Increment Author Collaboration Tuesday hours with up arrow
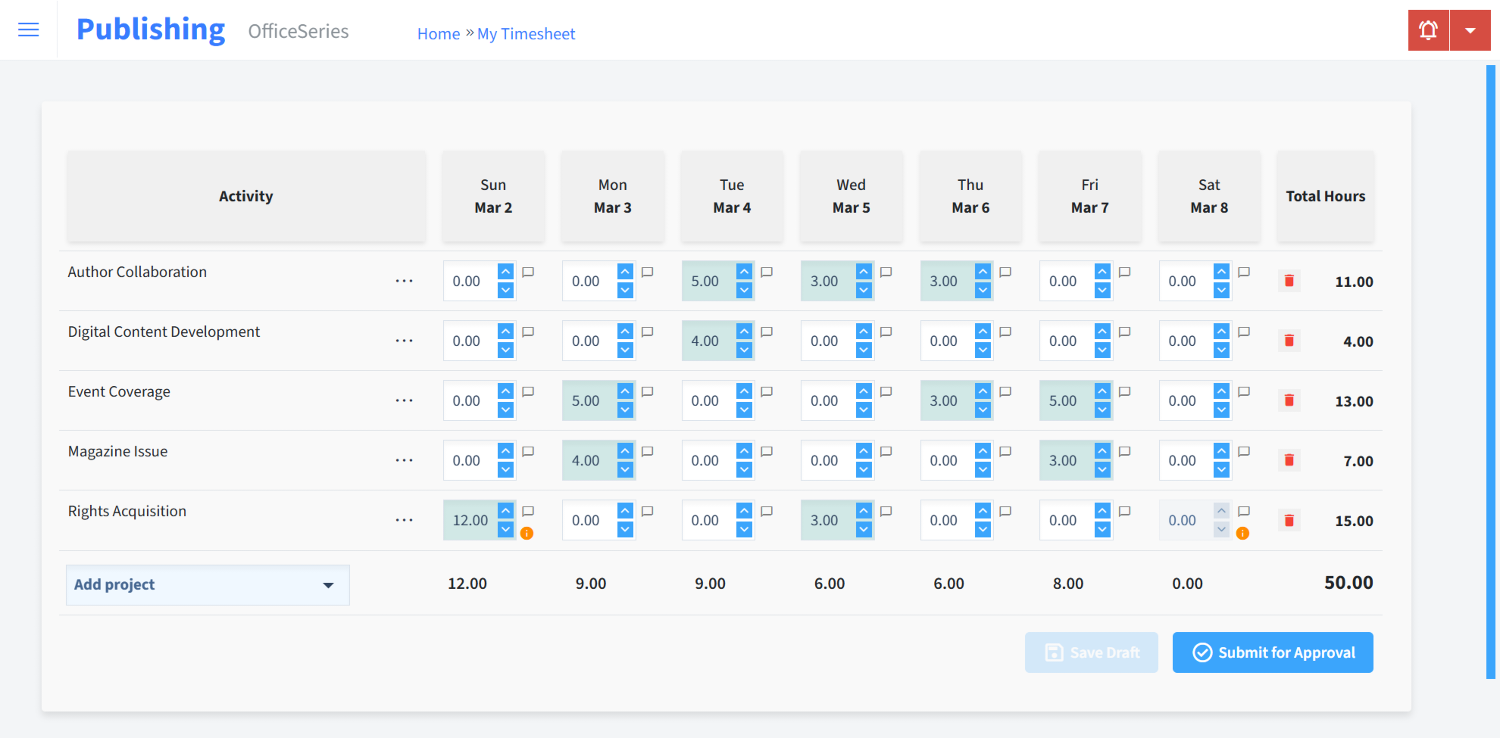The image size is (1500, 738). [x=744, y=273]
